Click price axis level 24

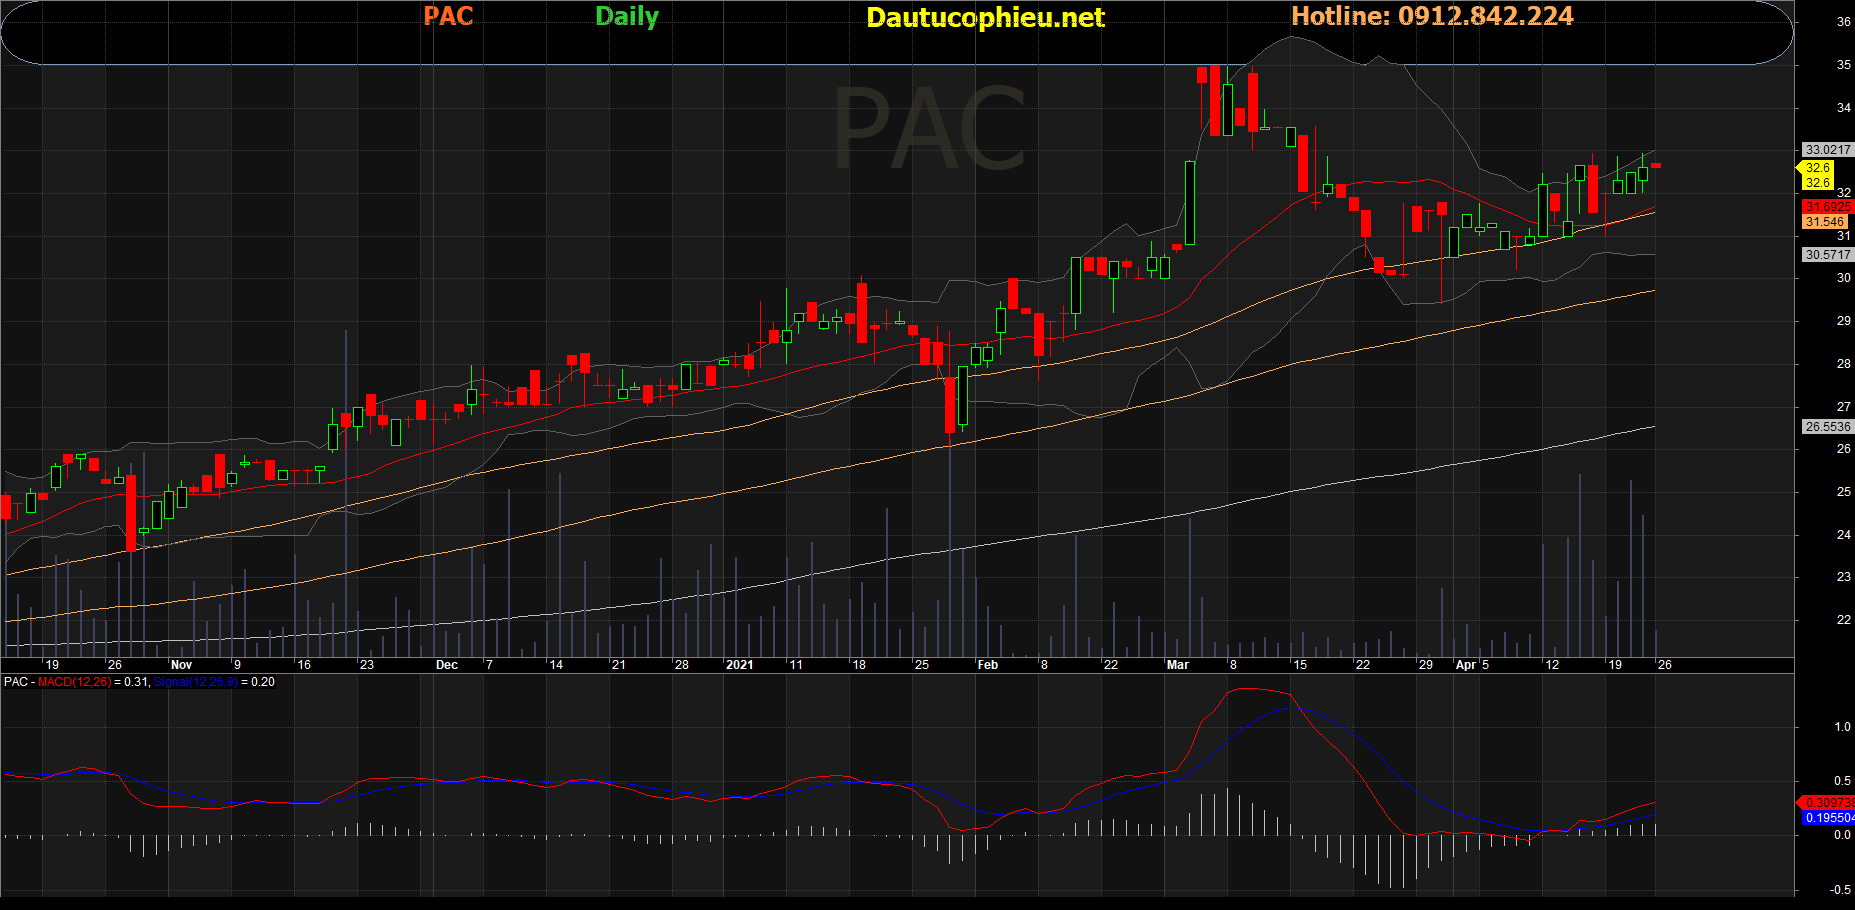point(1843,535)
